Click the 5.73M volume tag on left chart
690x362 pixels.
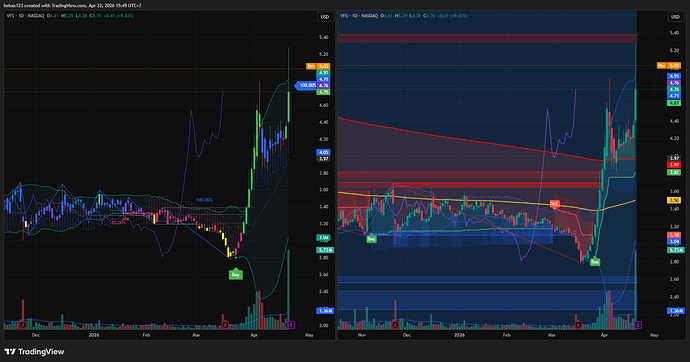pyautogui.click(x=325, y=250)
